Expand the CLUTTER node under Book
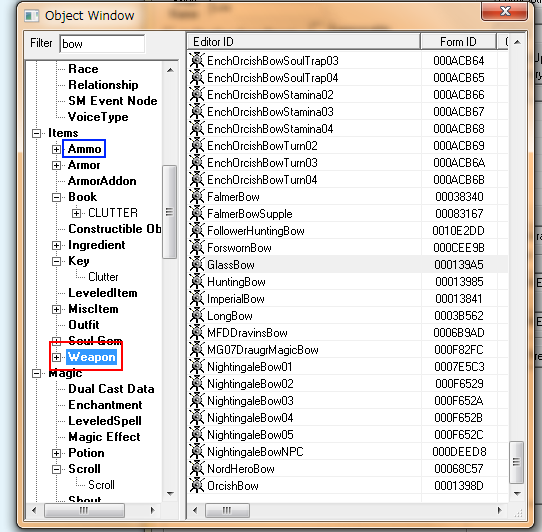This screenshot has height=532, width=542. [x=76, y=213]
